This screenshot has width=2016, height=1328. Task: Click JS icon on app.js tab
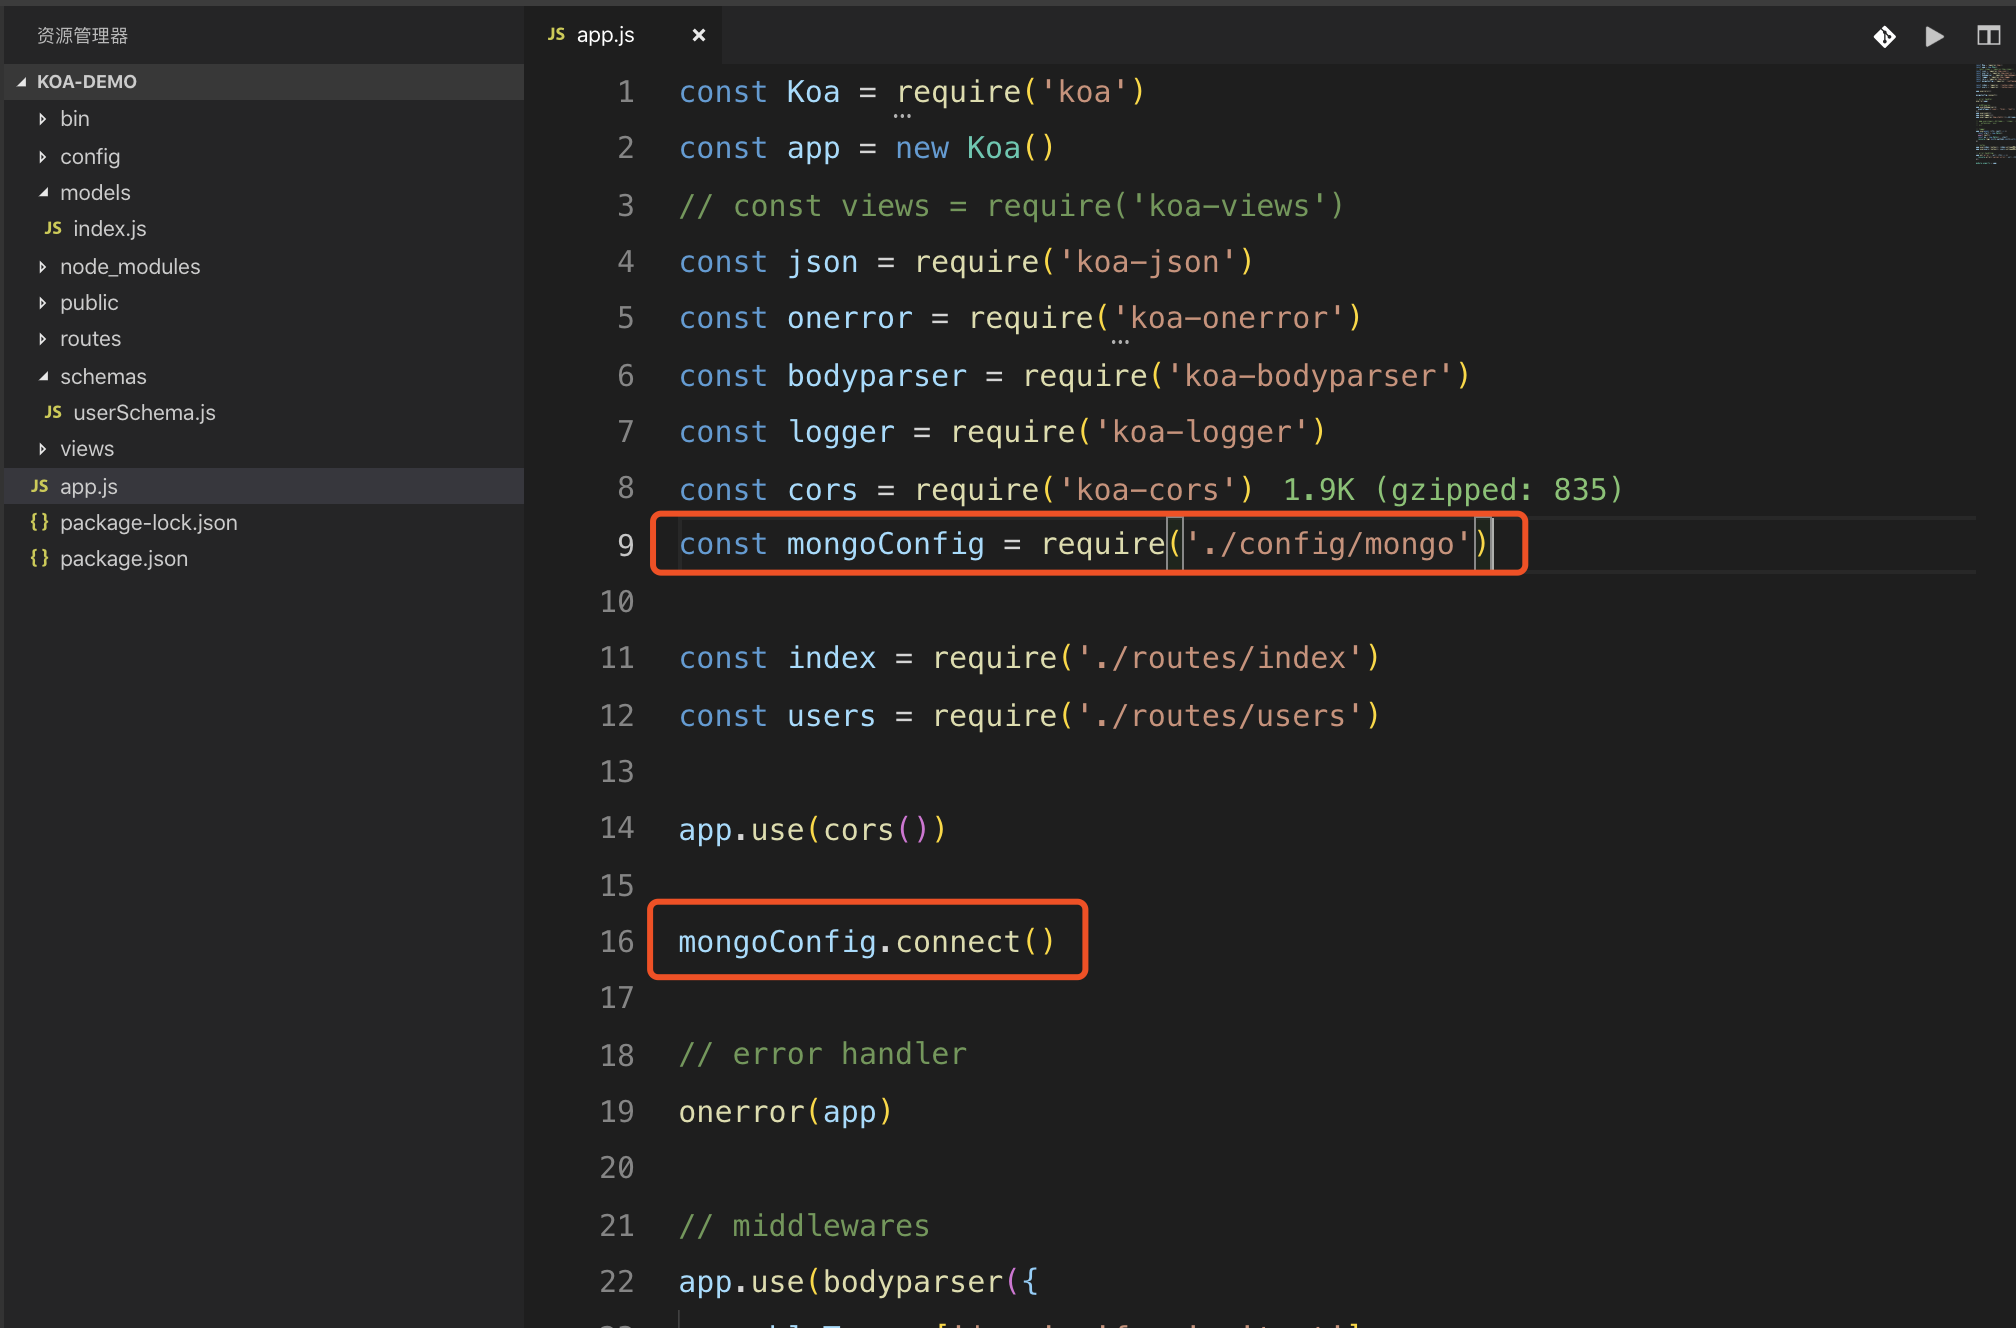pyautogui.click(x=556, y=35)
